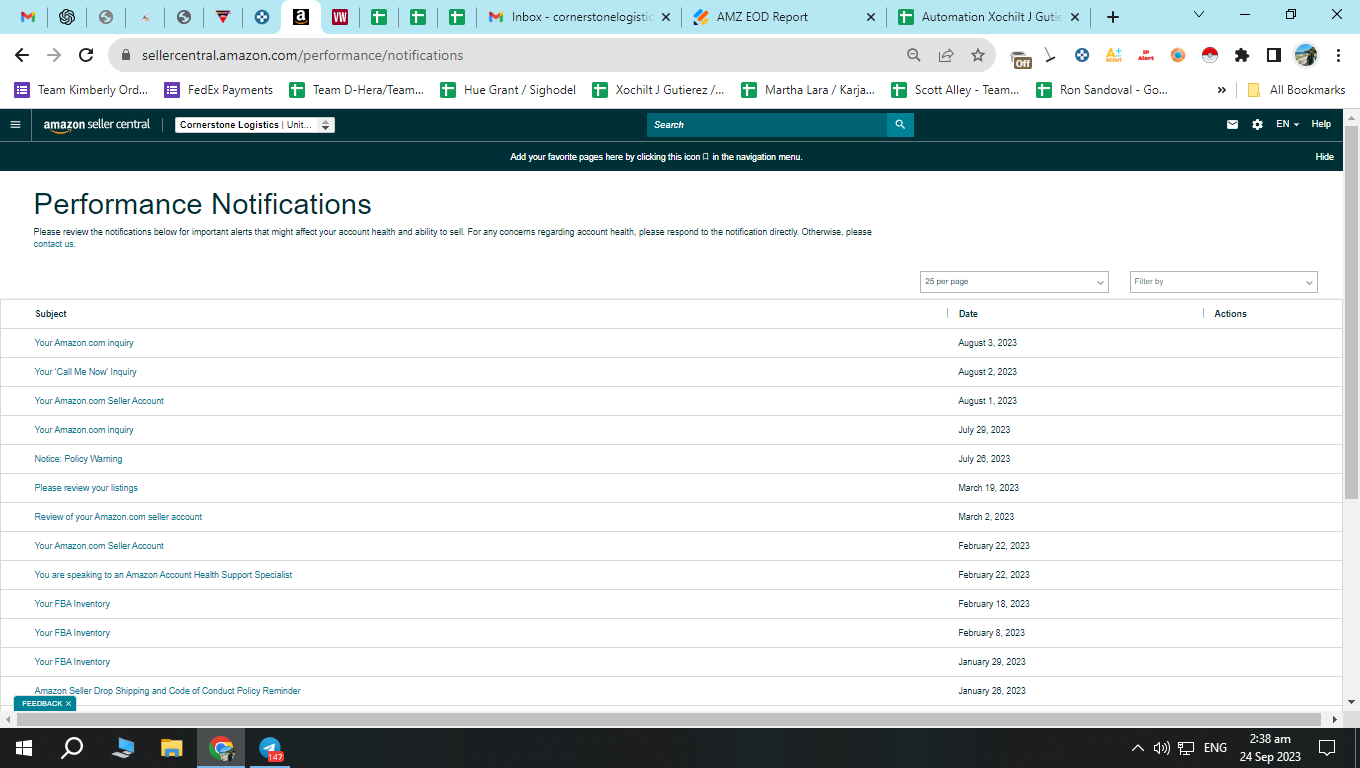The image size is (1360, 768).
Task: Open Telegram from the taskbar
Action: click(270, 748)
